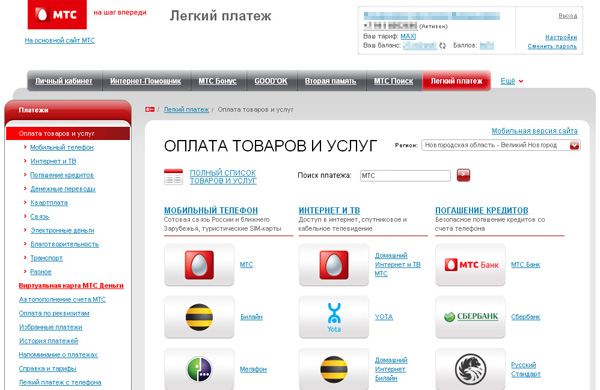
Task: Click the YOTA text link
Action: [384, 317]
